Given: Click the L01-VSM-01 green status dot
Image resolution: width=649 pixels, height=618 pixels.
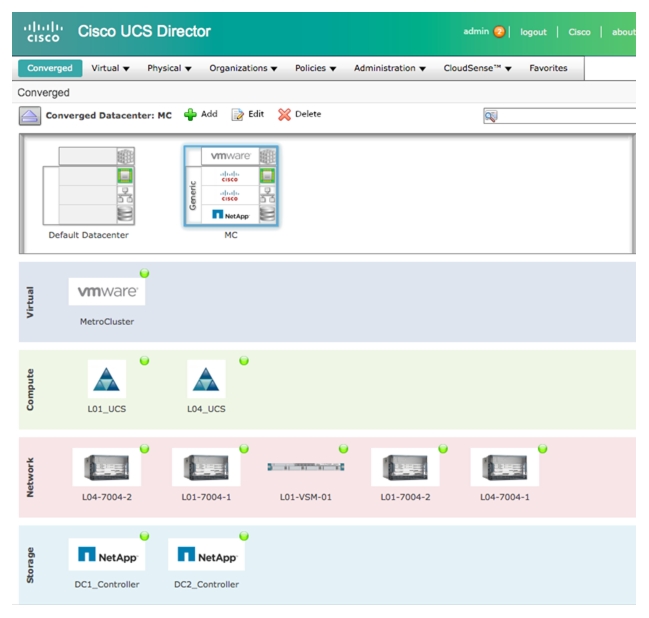Looking at the screenshot, I should (x=344, y=449).
